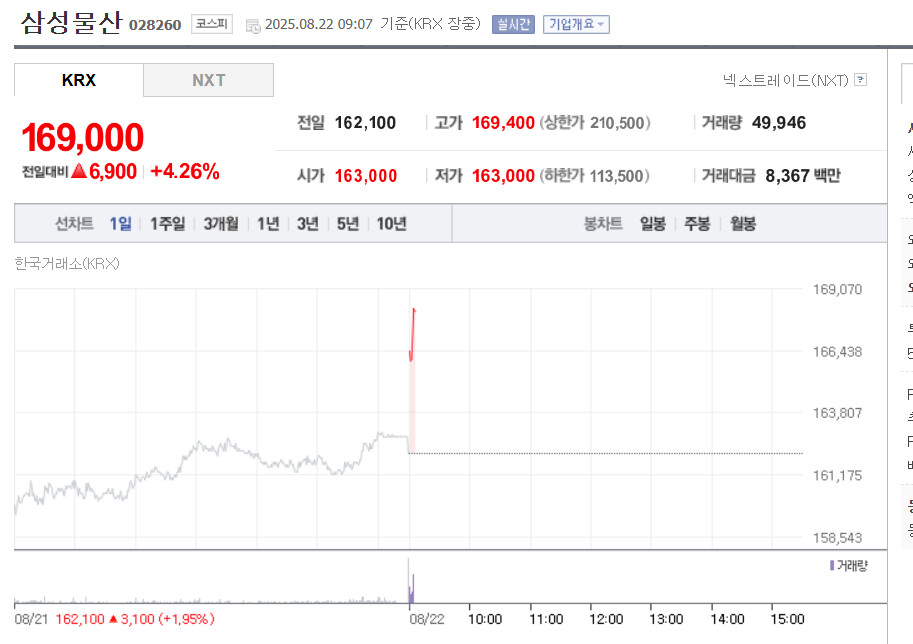The width and height of the screenshot is (913, 644).
Task: View the 3년 chart period
Action: pos(308,224)
